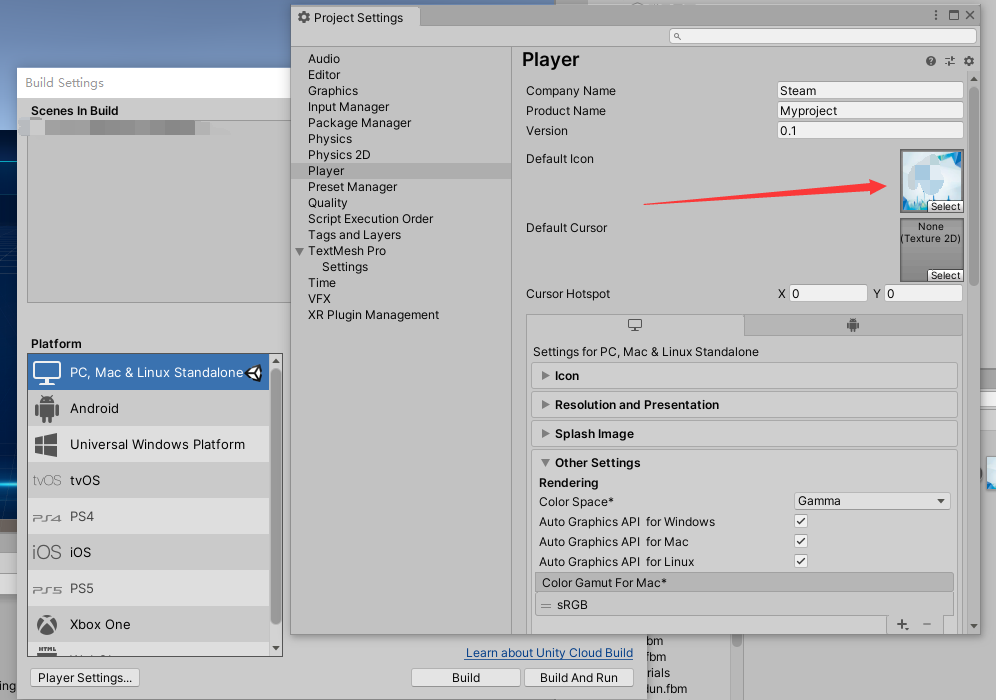The image size is (996, 700).
Task: Open the Color Space dropdown showing Gamma
Action: click(871, 500)
